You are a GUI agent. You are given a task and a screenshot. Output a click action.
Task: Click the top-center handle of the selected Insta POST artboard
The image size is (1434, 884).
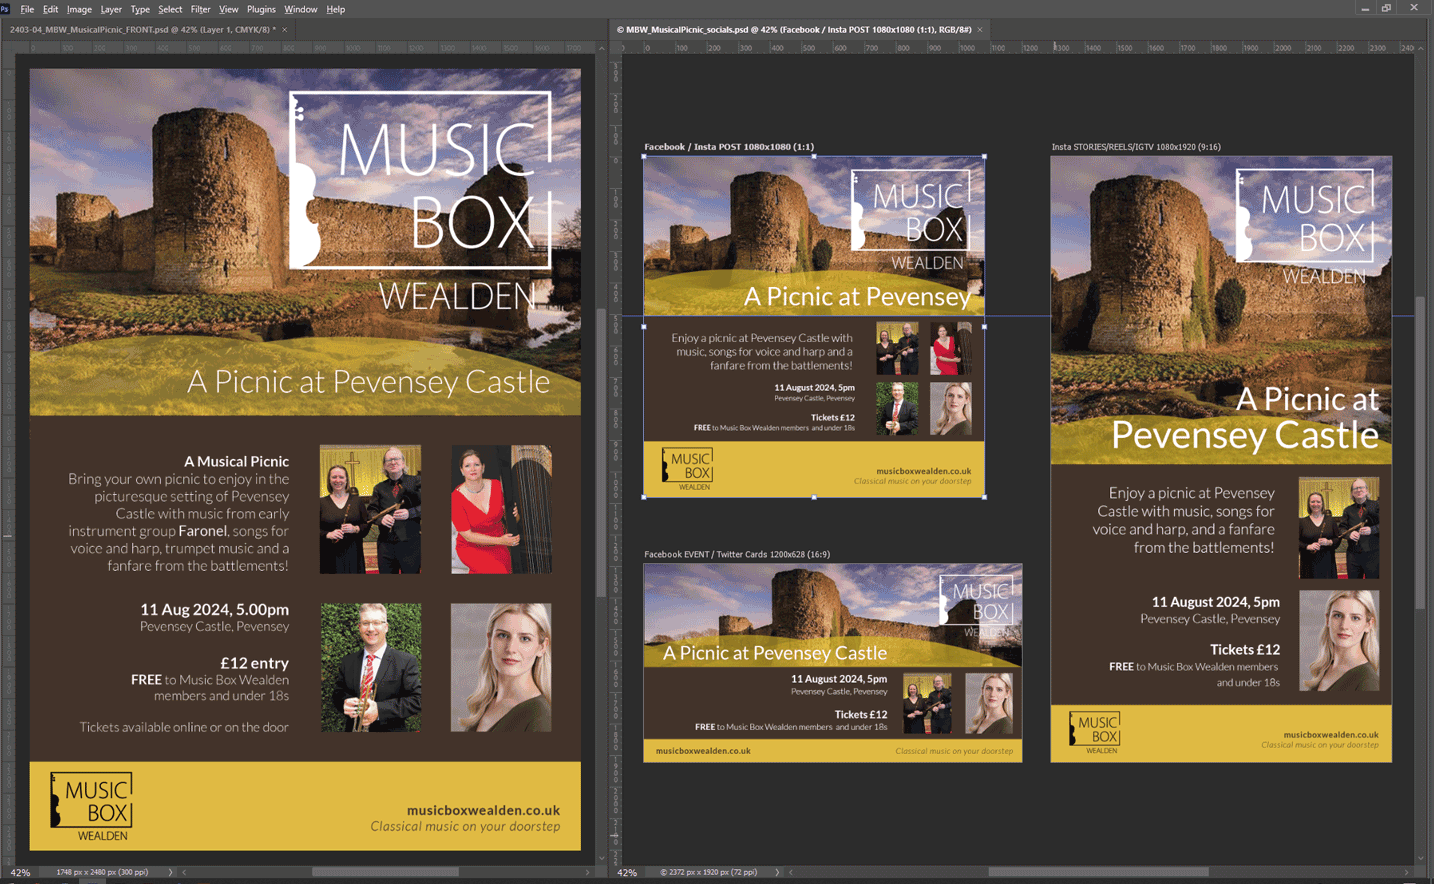[814, 157]
